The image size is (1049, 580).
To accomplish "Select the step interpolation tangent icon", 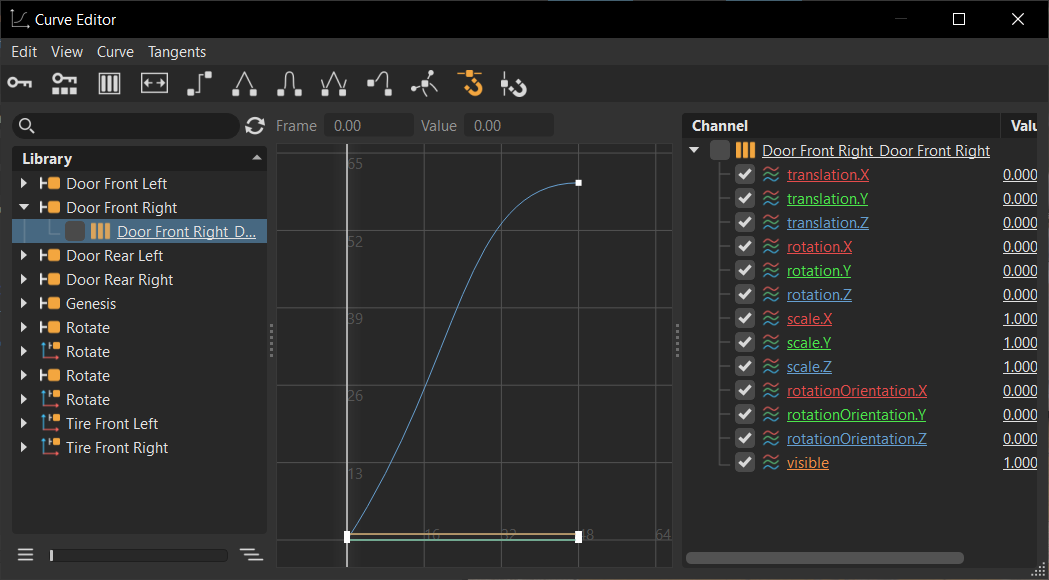I will [199, 84].
